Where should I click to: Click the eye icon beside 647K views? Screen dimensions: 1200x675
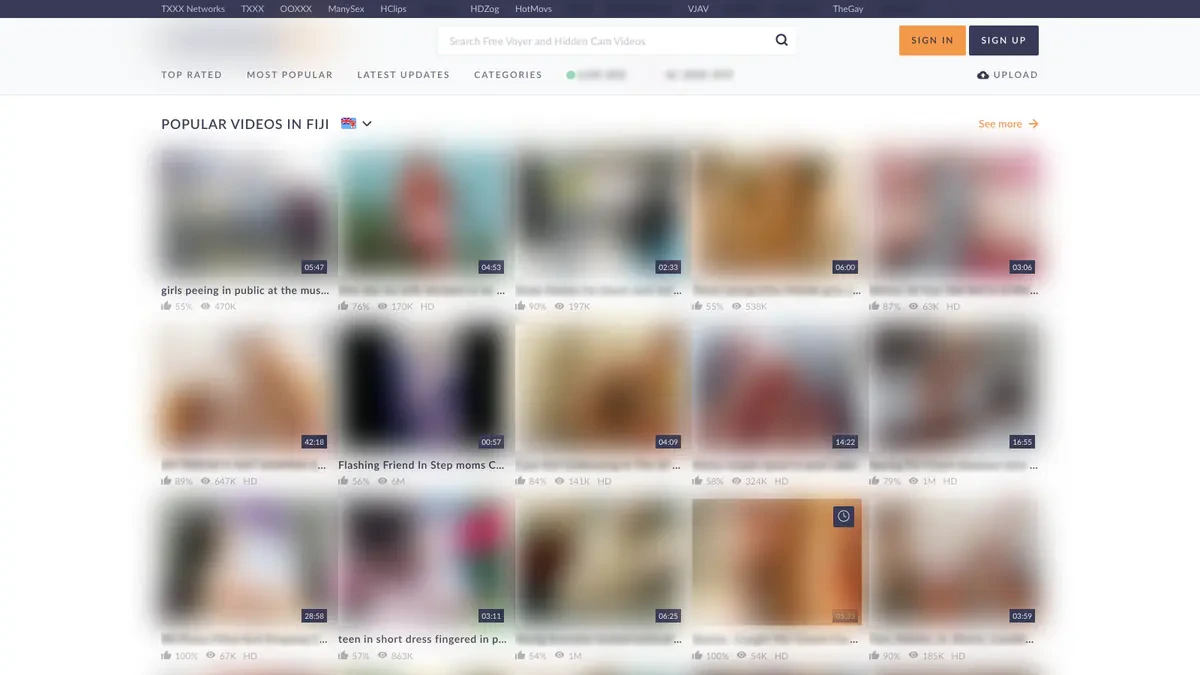(x=206, y=481)
